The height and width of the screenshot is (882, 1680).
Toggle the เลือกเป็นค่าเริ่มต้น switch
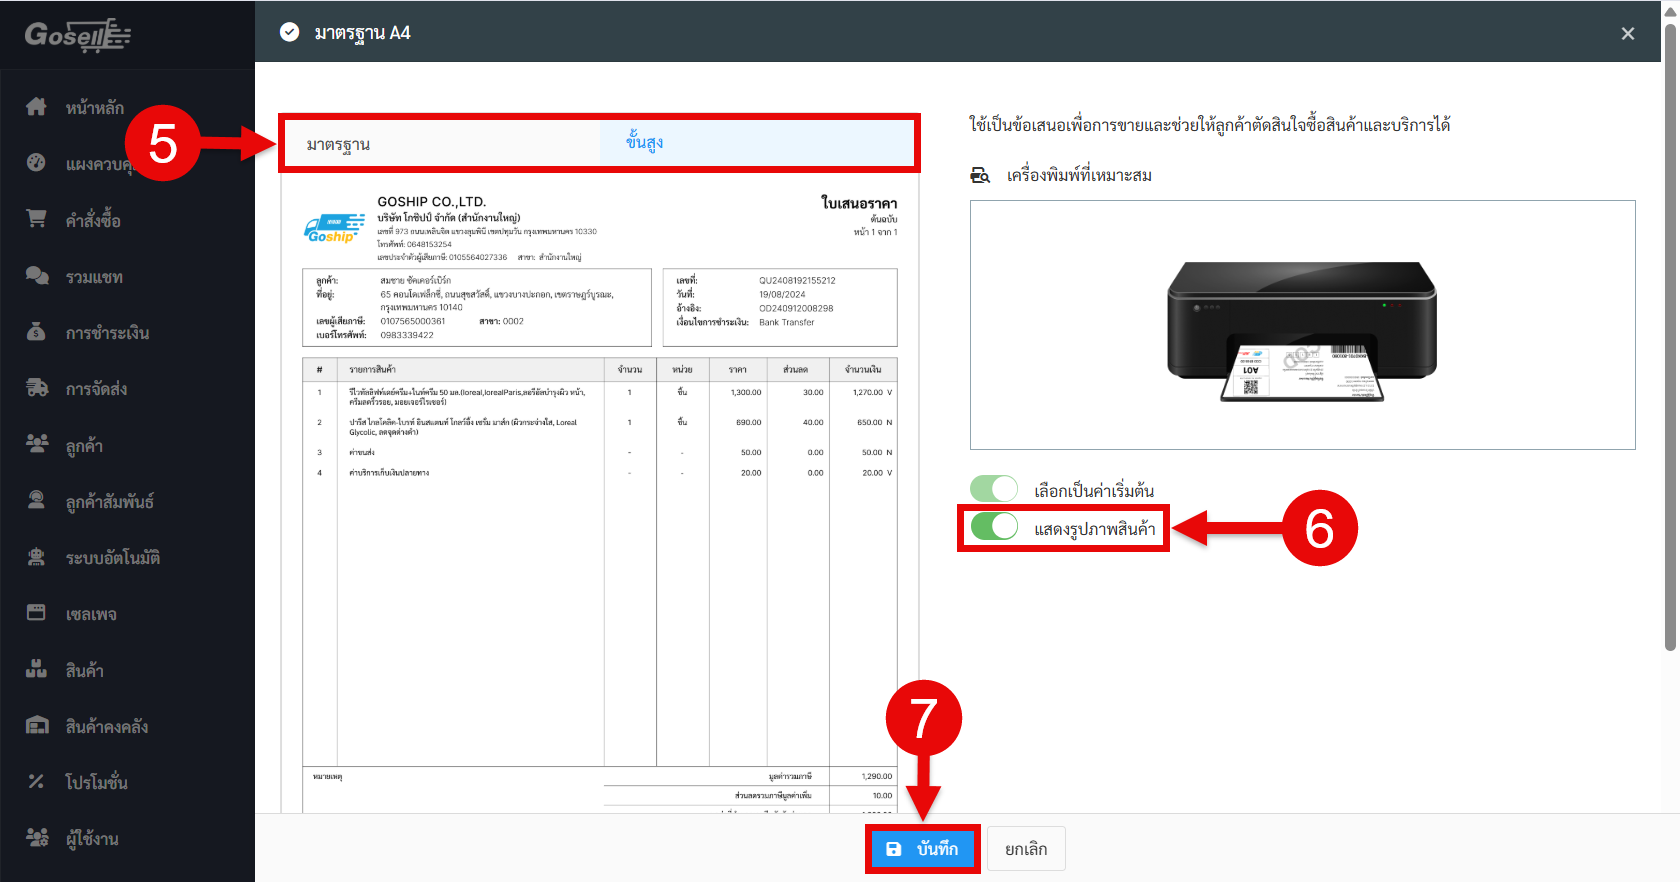994,489
